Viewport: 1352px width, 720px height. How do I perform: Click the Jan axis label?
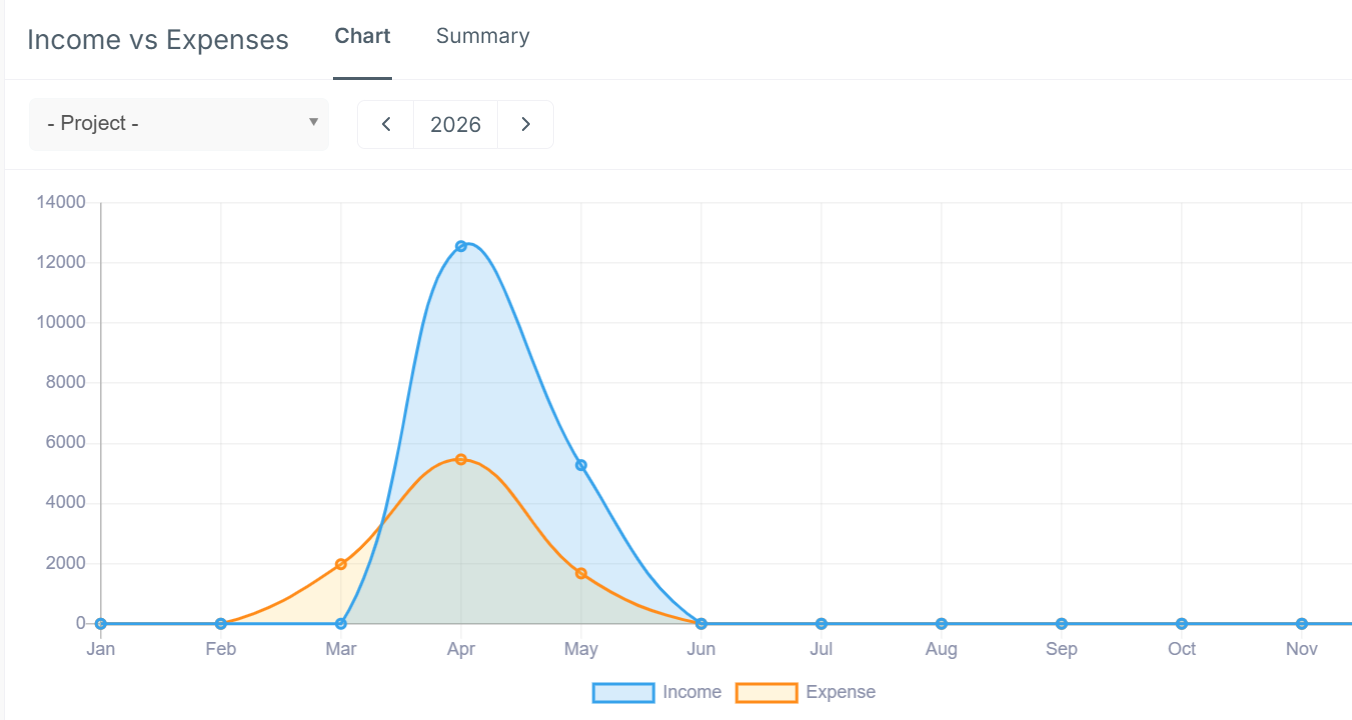click(101, 650)
